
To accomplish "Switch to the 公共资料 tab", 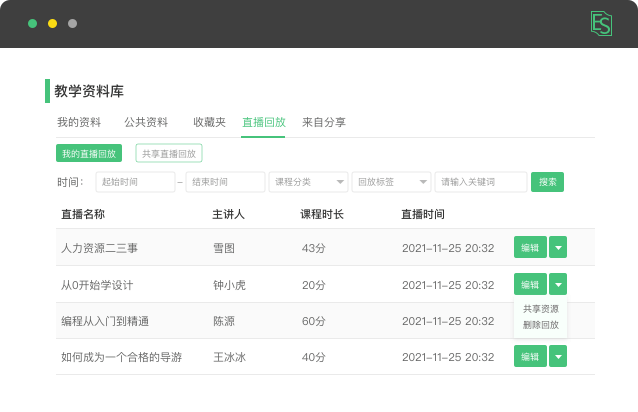I will pos(146,123).
